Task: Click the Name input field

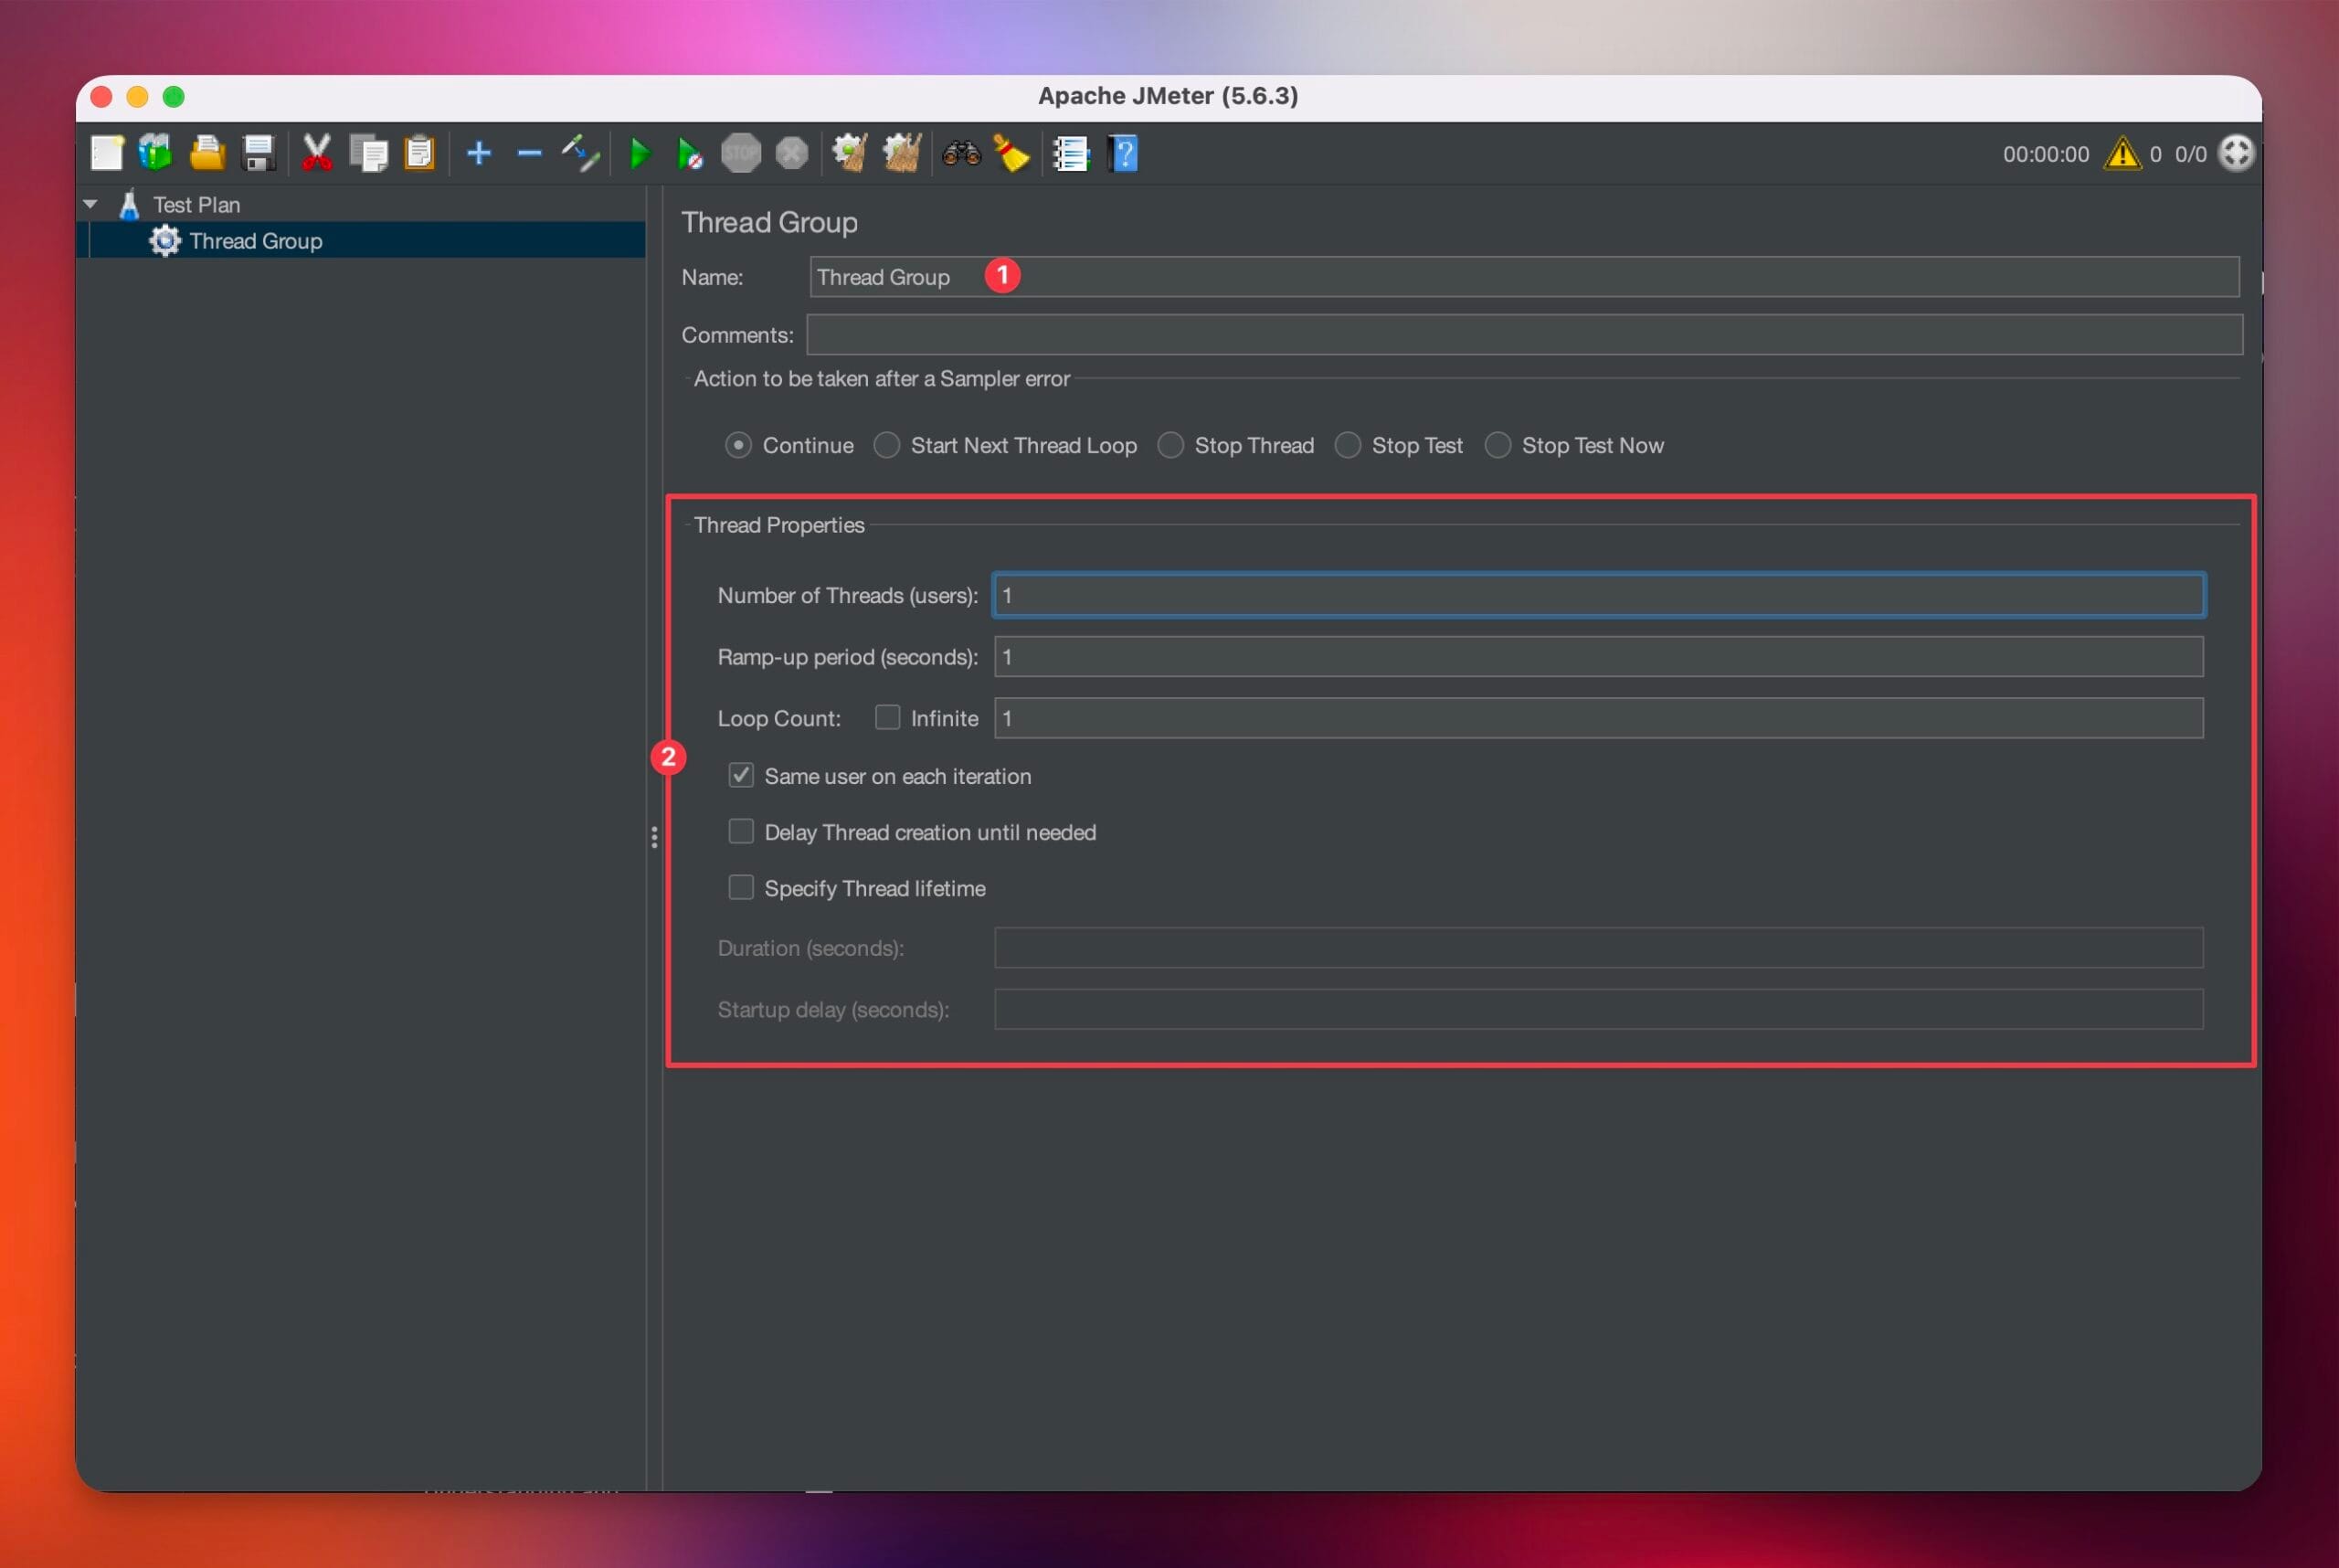Action: [x=1523, y=277]
